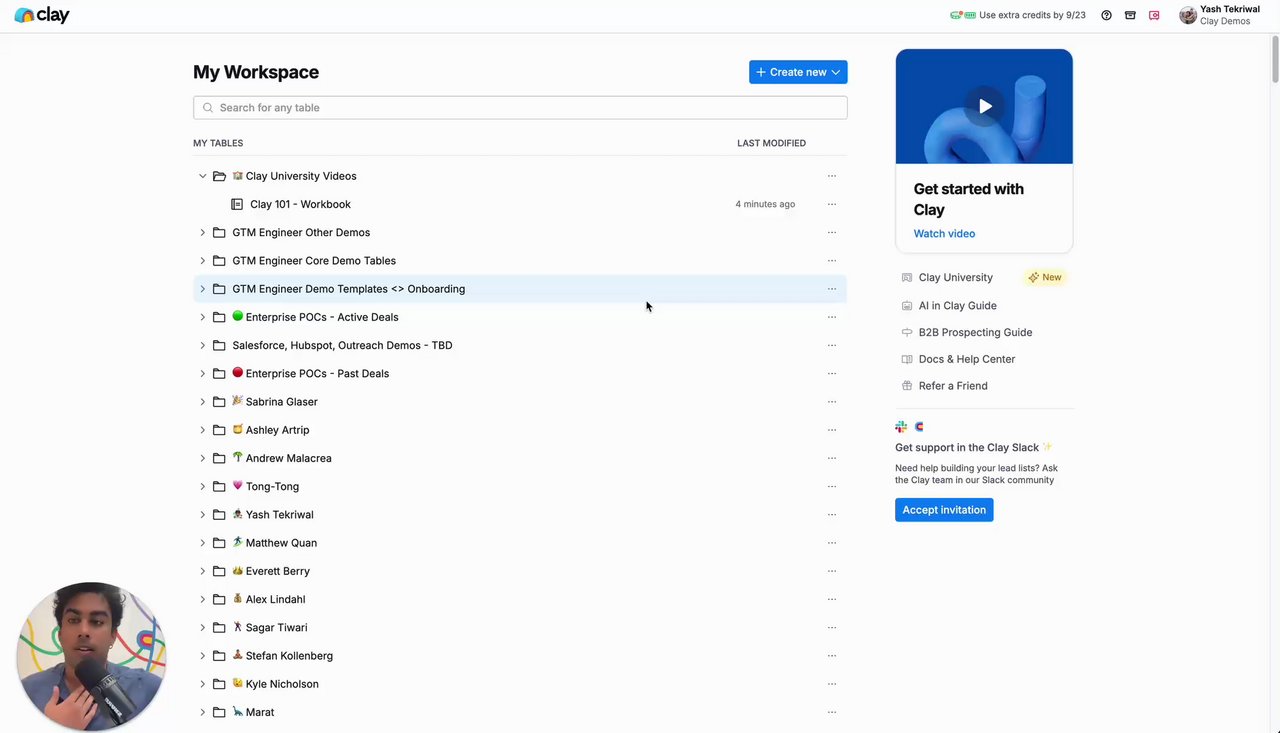Open the AI in Clay Guide link
This screenshot has height=733, width=1280.
pos(958,306)
